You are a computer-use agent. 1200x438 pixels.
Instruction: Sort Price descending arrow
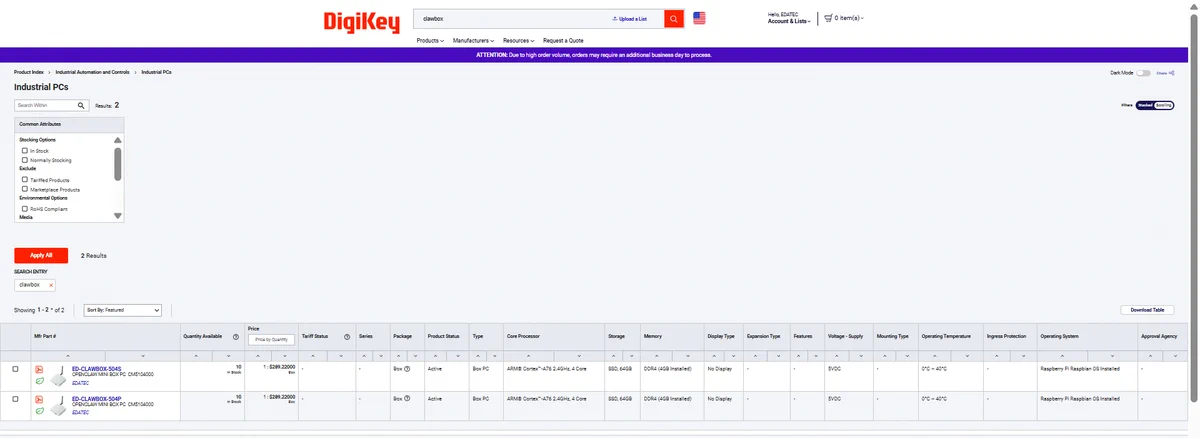click(284, 356)
